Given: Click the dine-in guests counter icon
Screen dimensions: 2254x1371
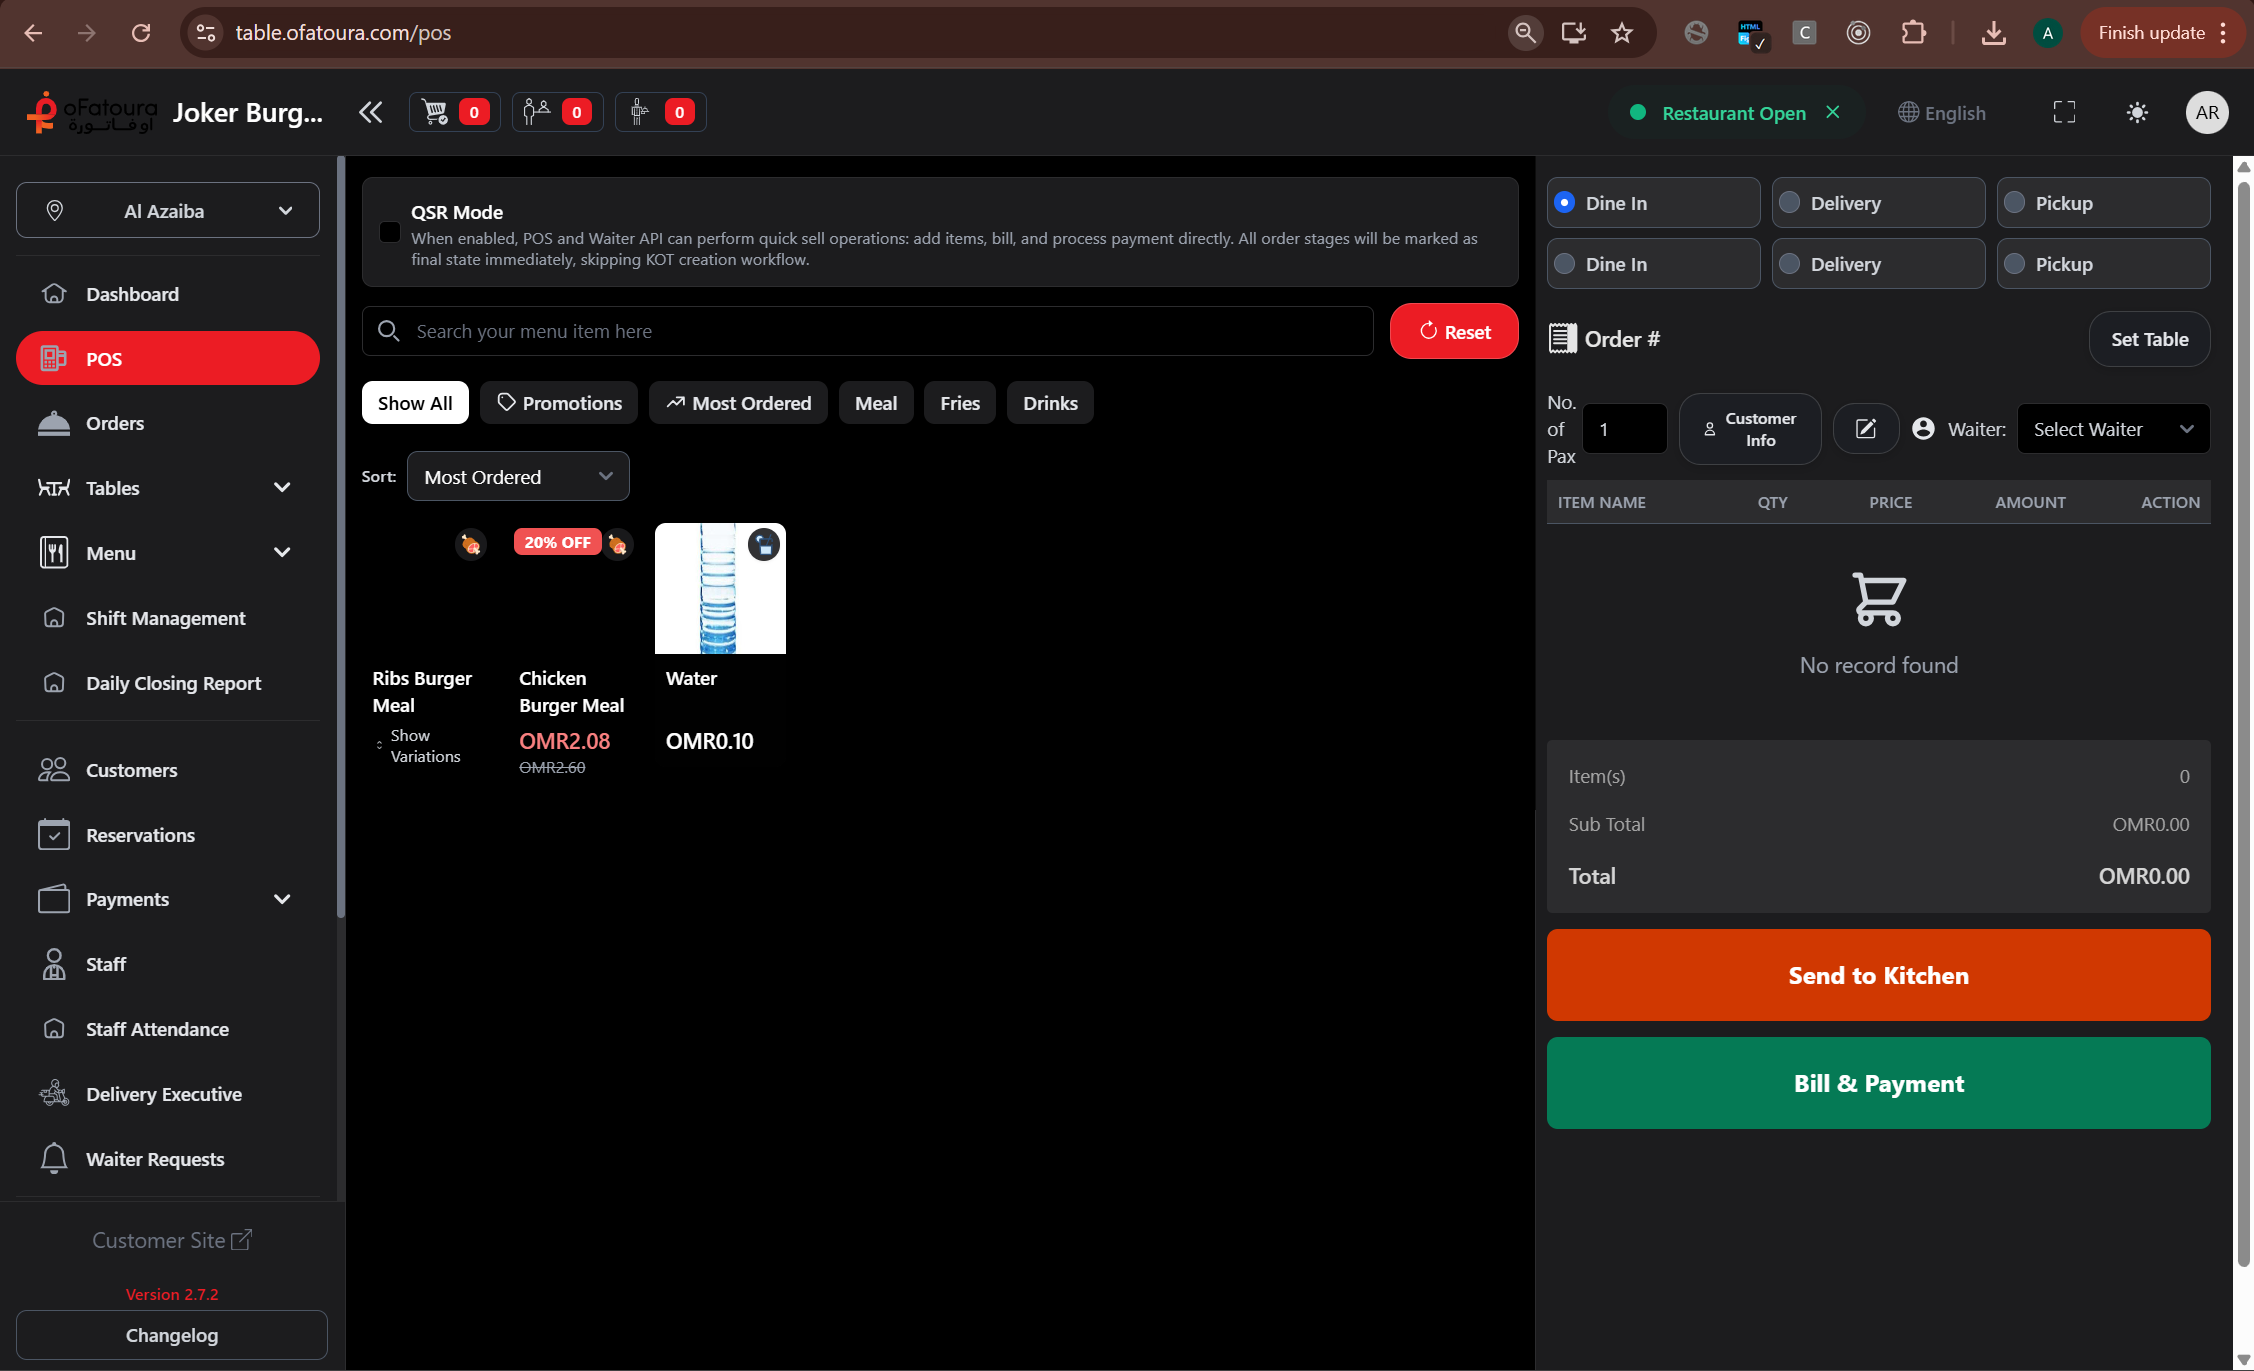Looking at the screenshot, I should click(x=538, y=112).
